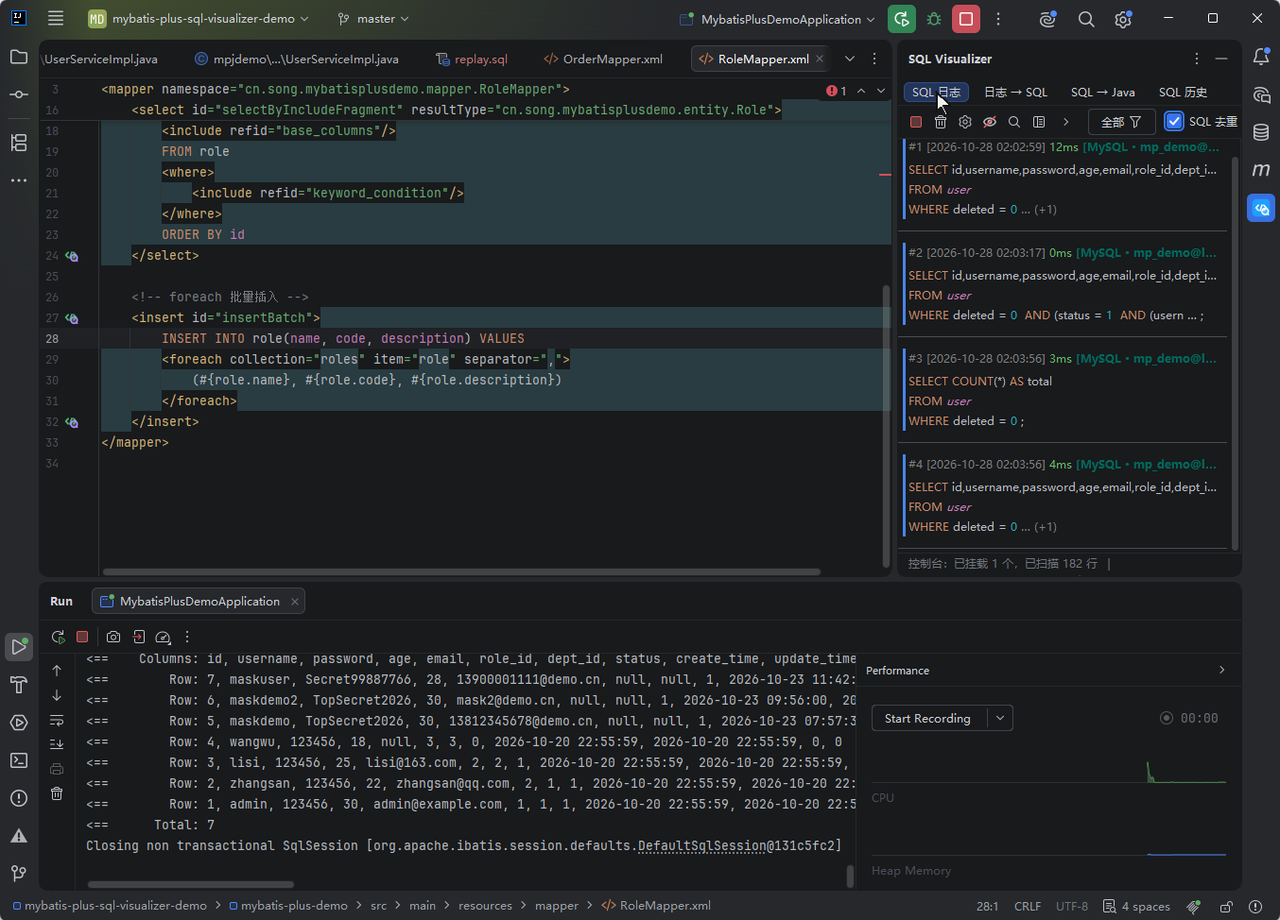The height and width of the screenshot is (920, 1280).
Task: Rerun application from the Run panel toolbar
Action: point(58,637)
